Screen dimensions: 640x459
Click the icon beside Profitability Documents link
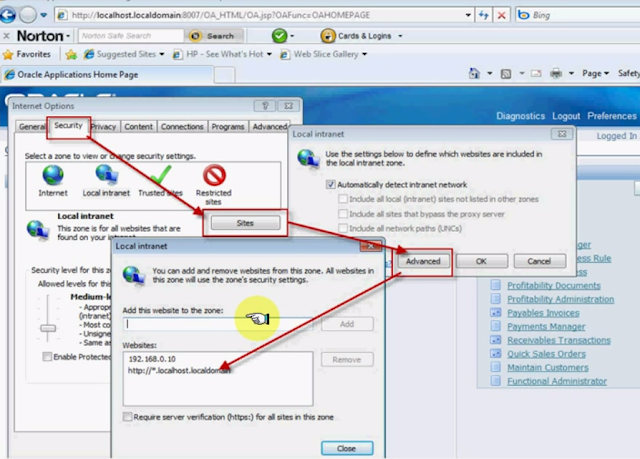496,285
